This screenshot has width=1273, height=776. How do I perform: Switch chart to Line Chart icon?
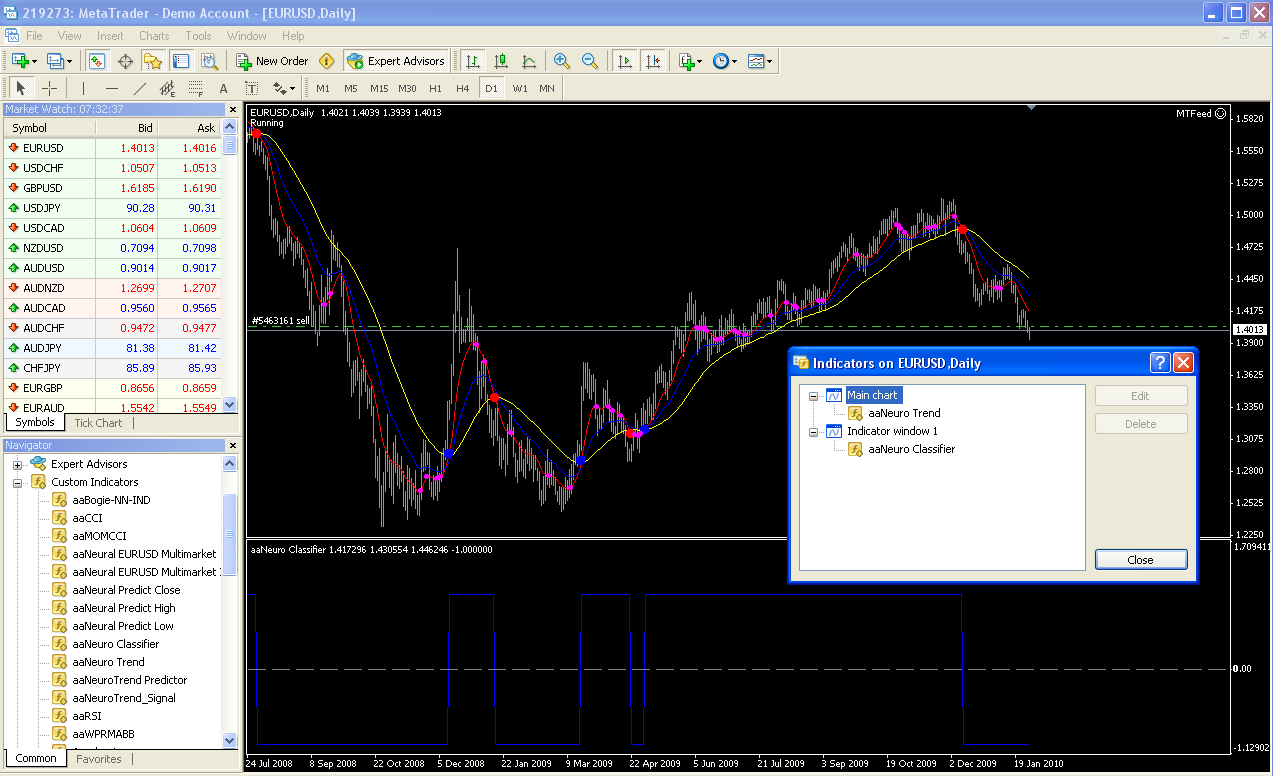(529, 61)
